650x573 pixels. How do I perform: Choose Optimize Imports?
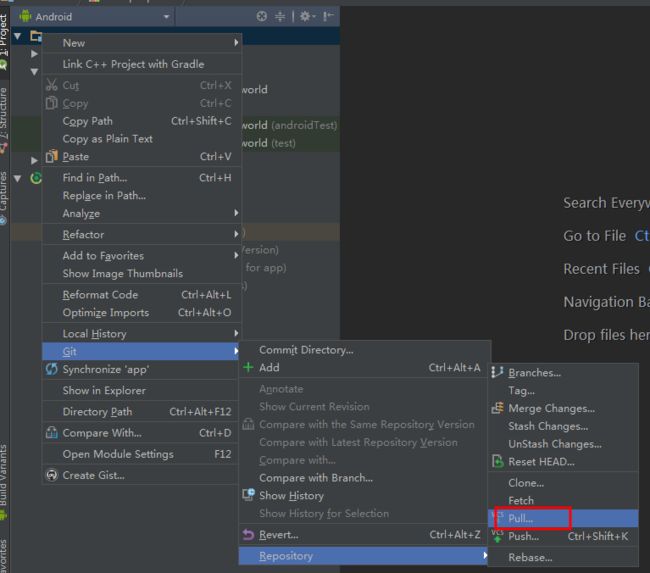point(141,313)
